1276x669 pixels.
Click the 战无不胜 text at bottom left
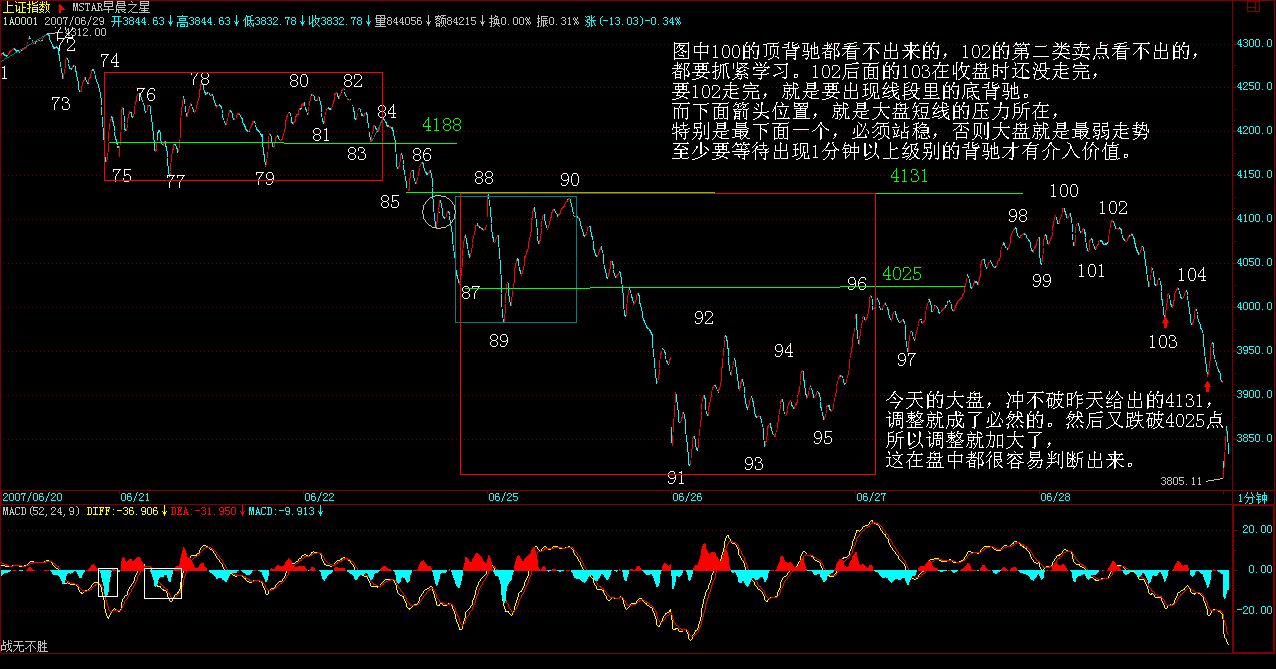pyautogui.click(x=24, y=647)
